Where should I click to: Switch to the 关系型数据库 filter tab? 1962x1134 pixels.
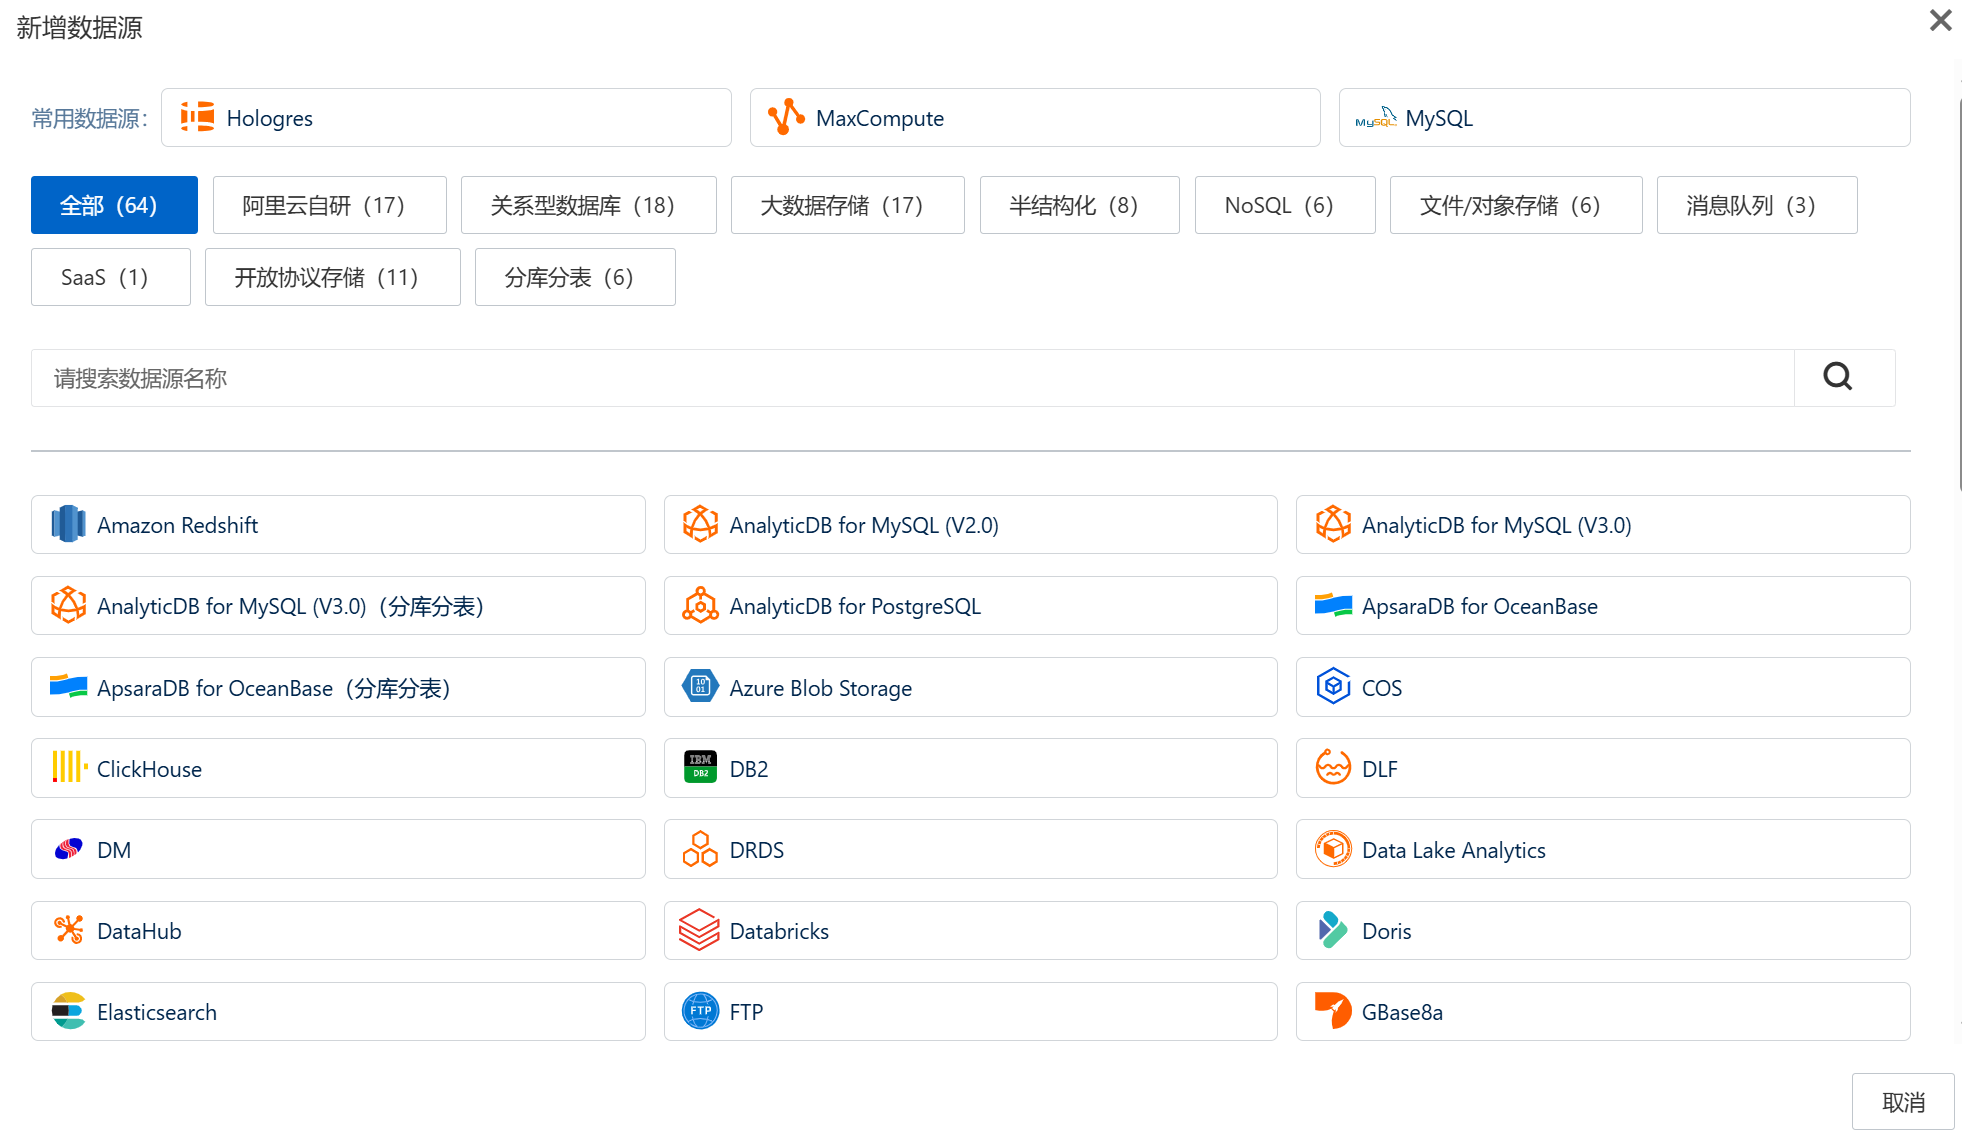[588, 205]
